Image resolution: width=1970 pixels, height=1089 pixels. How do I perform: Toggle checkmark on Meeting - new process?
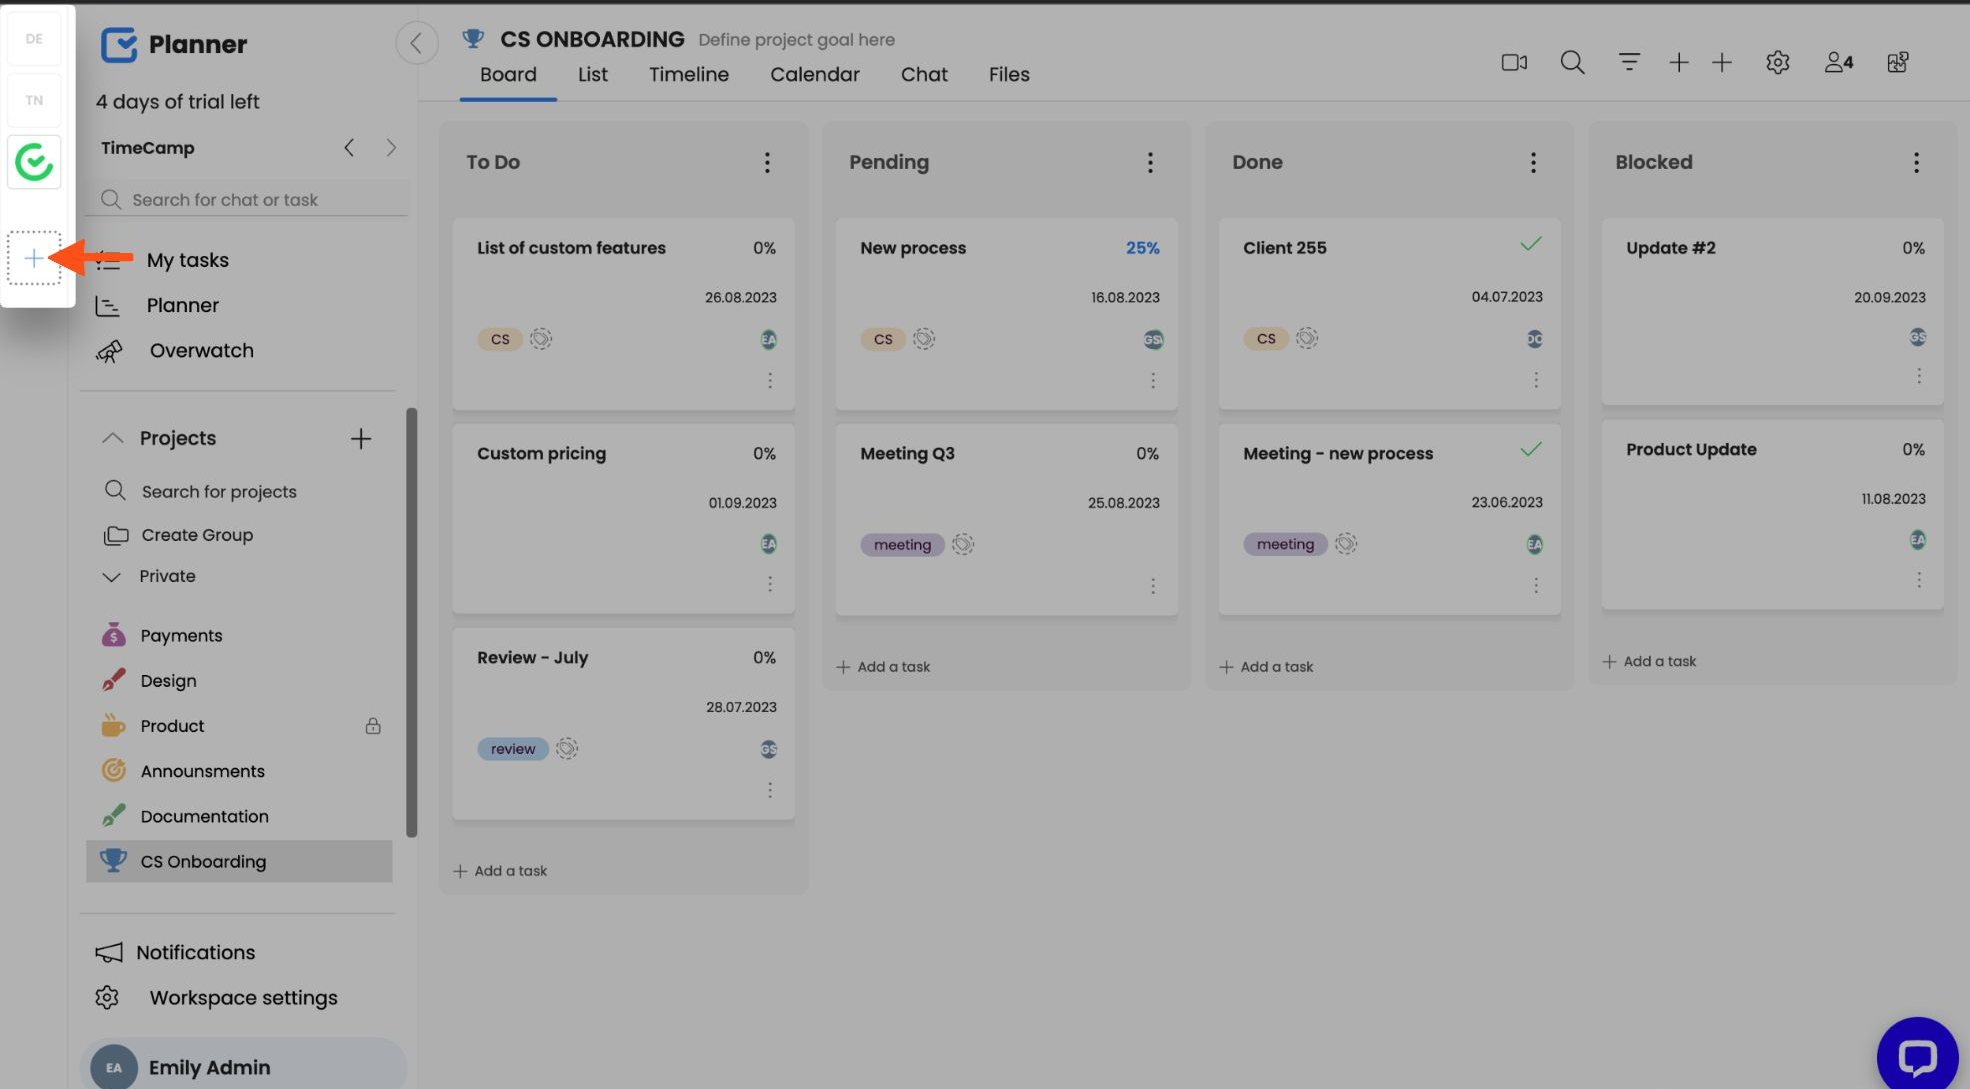tap(1530, 450)
